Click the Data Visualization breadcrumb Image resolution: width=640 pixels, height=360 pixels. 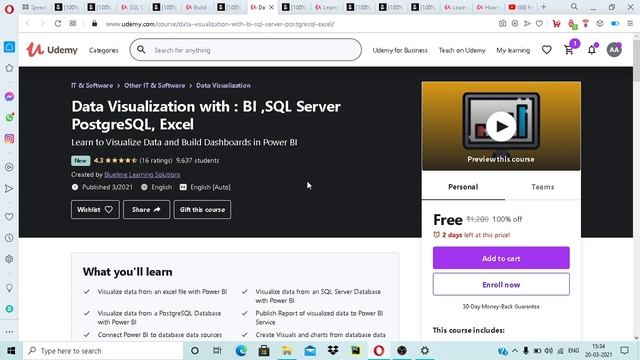(x=223, y=85)
